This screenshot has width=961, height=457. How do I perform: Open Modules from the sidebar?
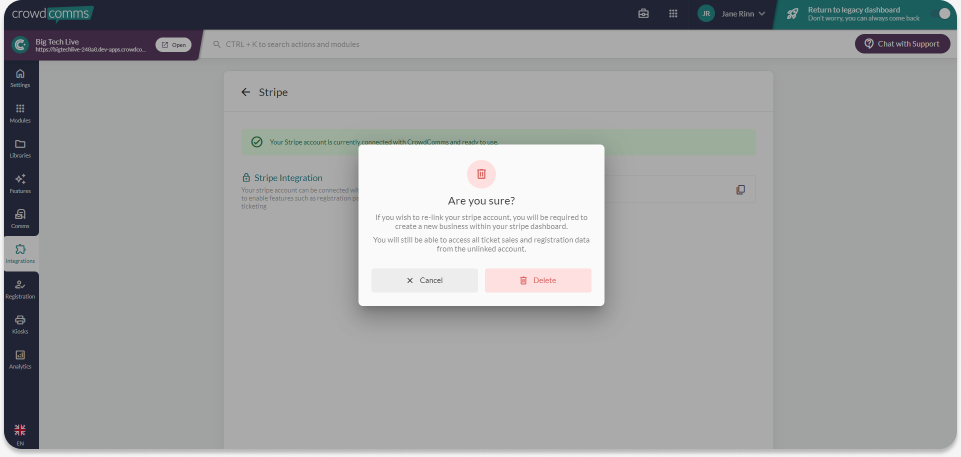(x=20, y=113)
